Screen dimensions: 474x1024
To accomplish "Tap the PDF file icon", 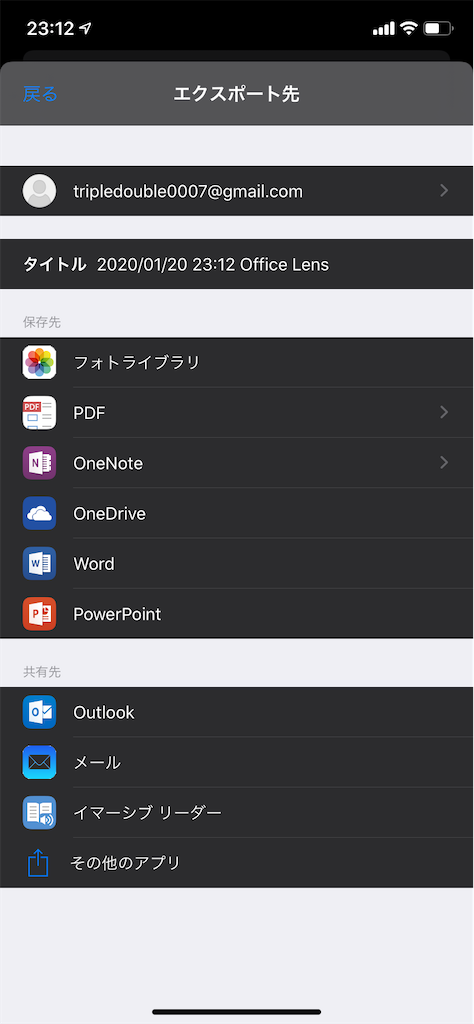I will (x=39, y=413).
